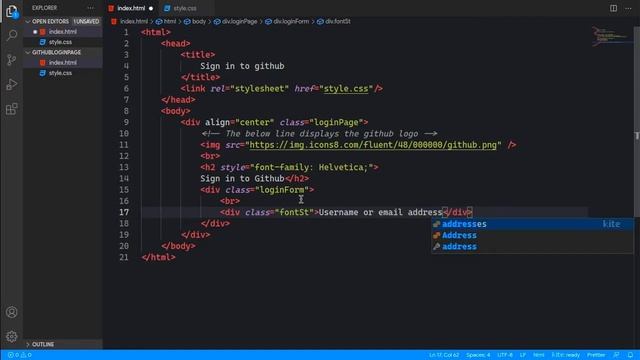Click the '1 UNSAVED' badge

(x=86, y=21)
